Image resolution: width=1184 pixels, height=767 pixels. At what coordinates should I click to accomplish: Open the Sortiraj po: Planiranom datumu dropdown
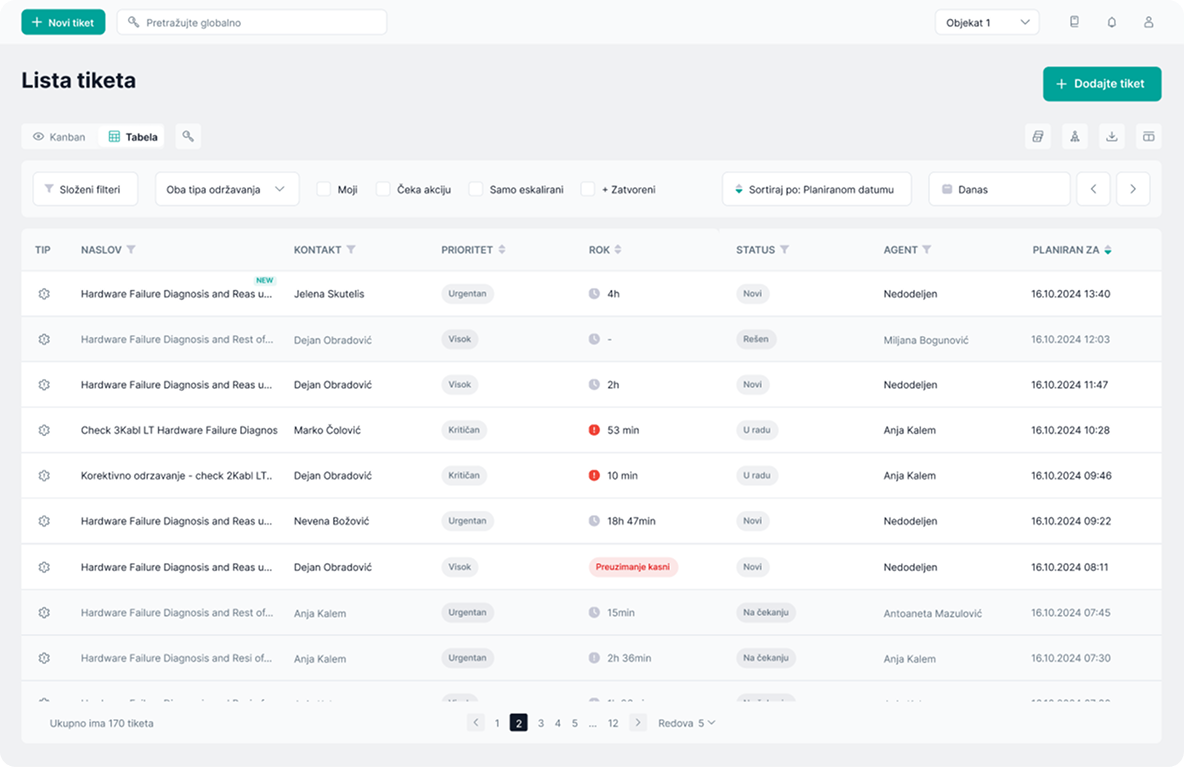pos(817,189)
